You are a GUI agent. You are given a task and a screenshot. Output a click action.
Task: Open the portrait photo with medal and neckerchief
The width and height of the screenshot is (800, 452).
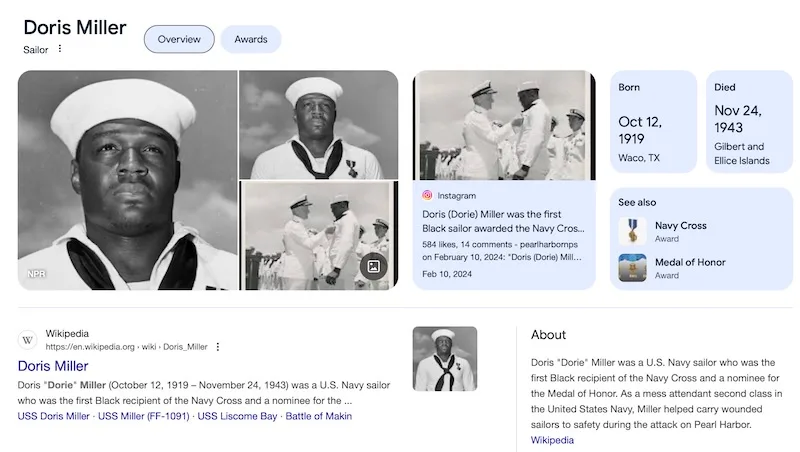pyautogui.click(x=318, y=124)
